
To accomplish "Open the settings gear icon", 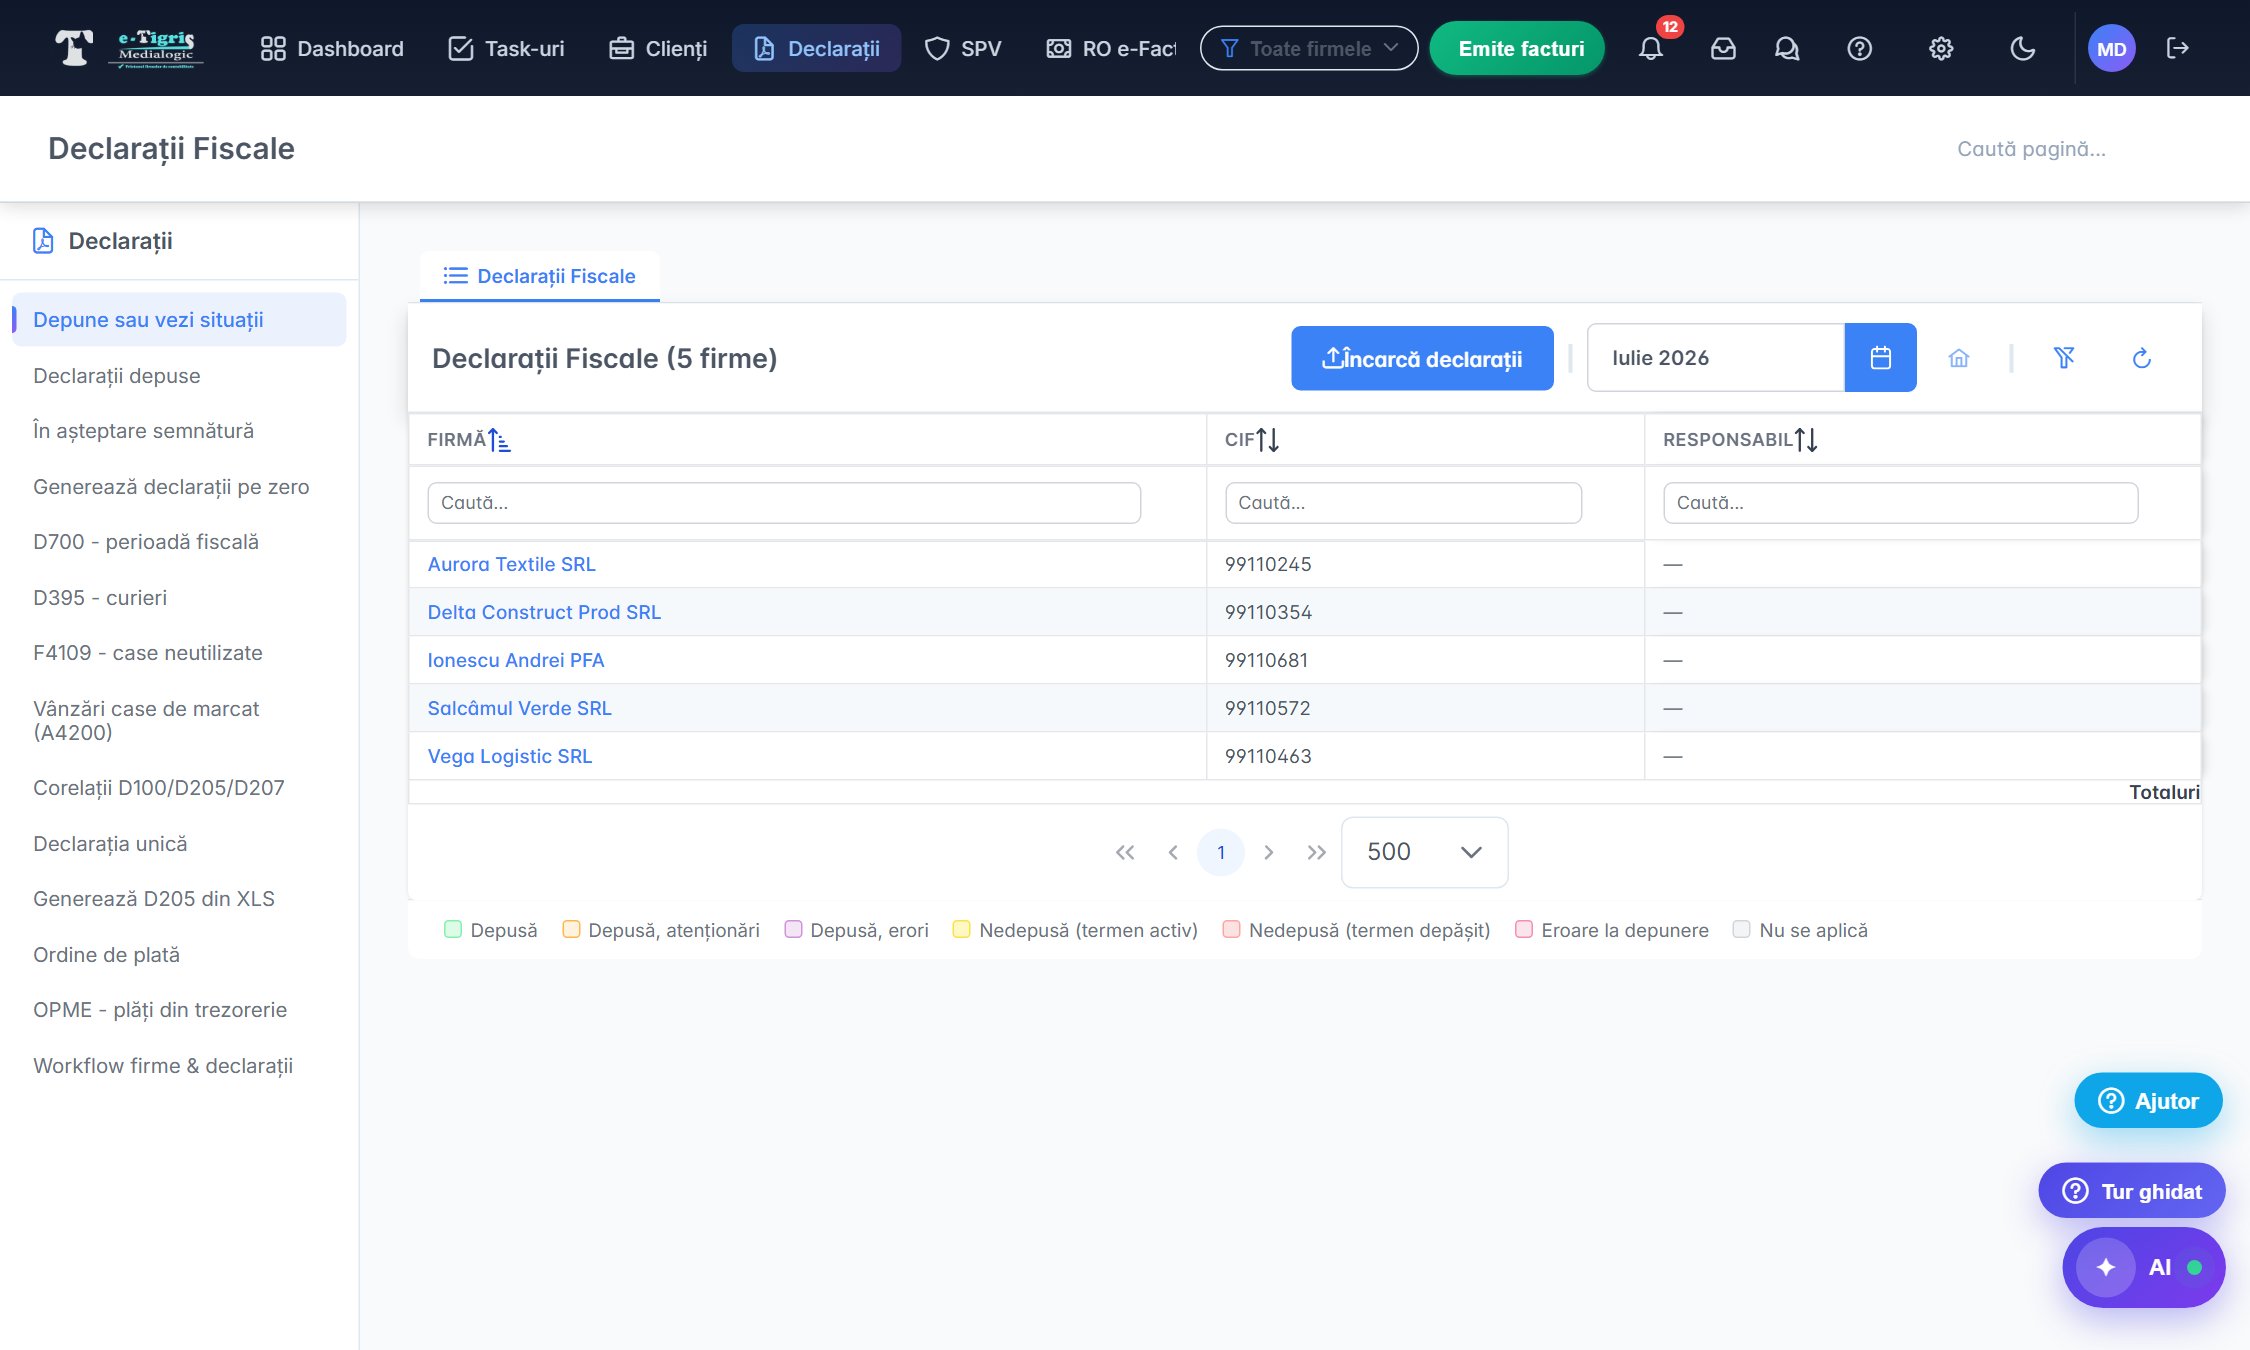I will [1941, 48].
